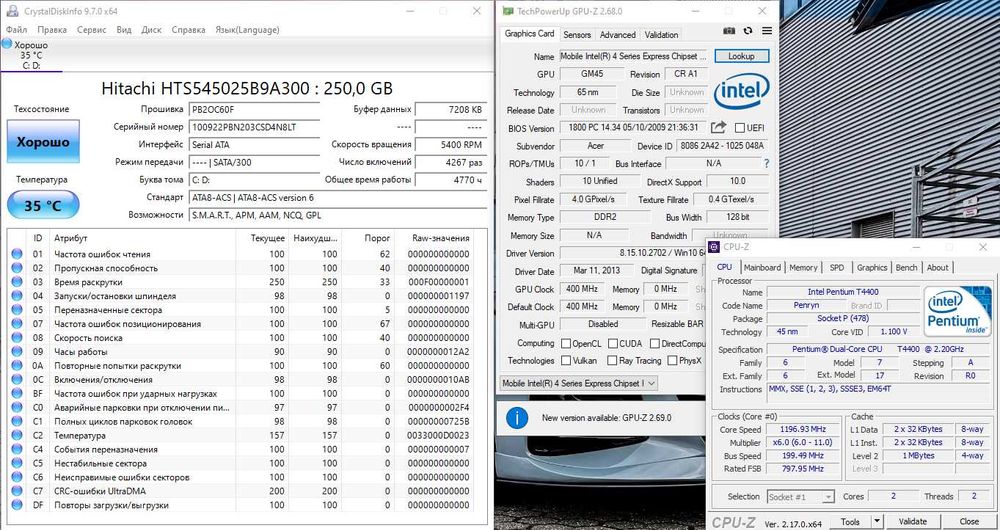This screenshot has width=1000, height=530.
Task: Toggle the Vulkan checkbox
Action: 565,361
